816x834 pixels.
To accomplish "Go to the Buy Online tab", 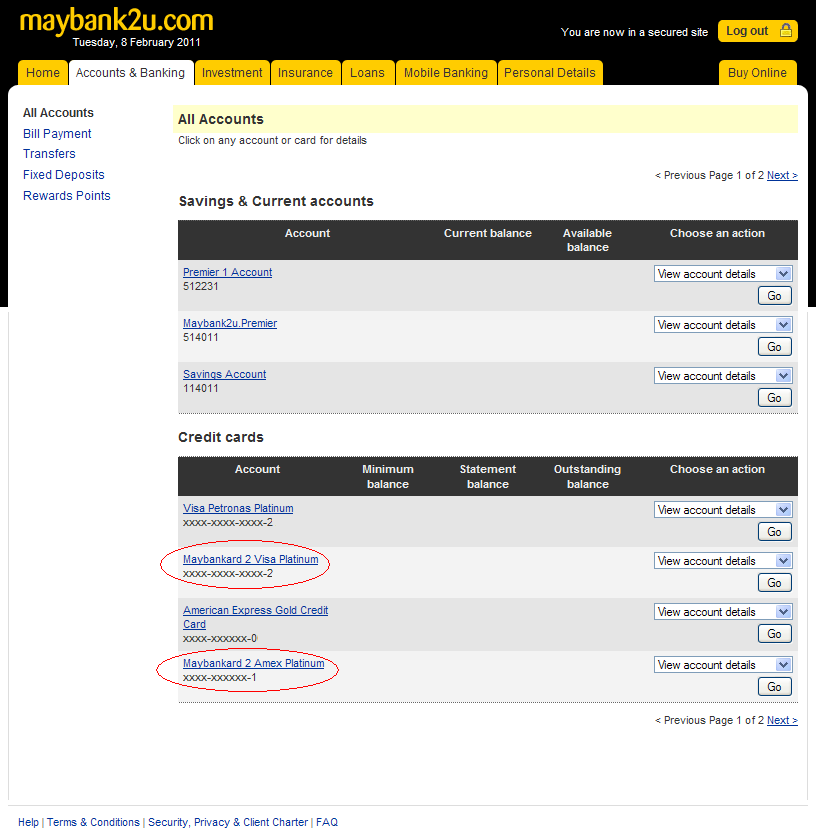I will click(x=757, y=73).
